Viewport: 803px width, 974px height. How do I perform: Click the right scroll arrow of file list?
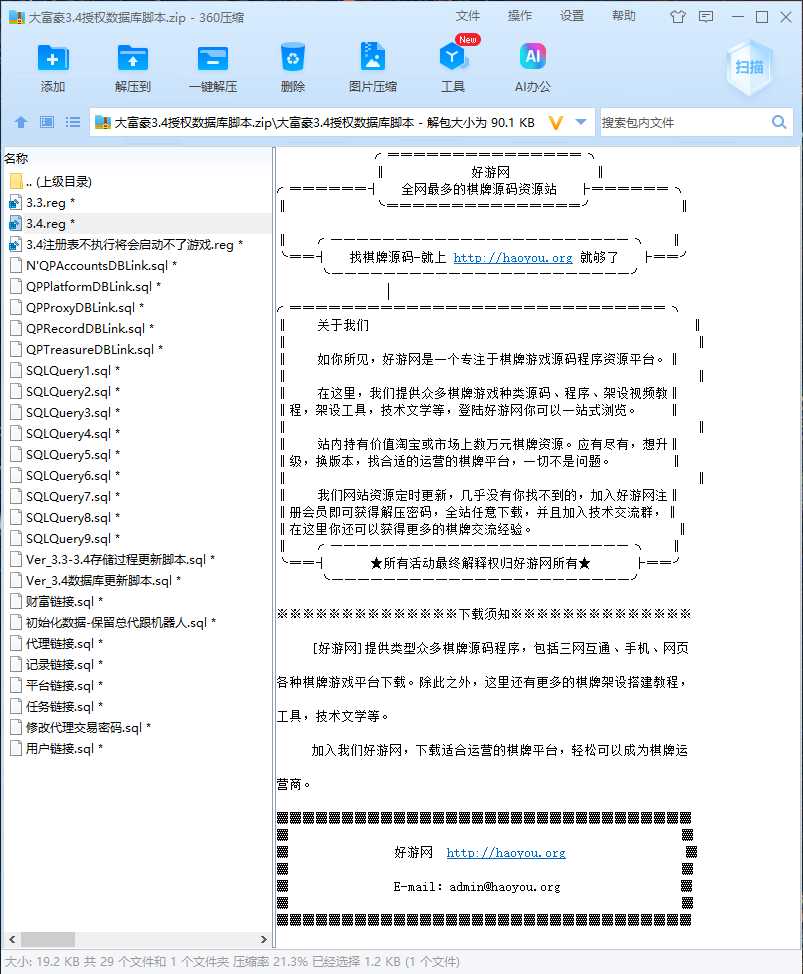[x=263, y=939]
